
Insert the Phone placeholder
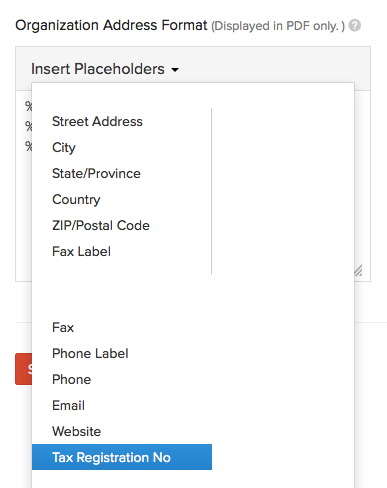[x=122, y=379]
